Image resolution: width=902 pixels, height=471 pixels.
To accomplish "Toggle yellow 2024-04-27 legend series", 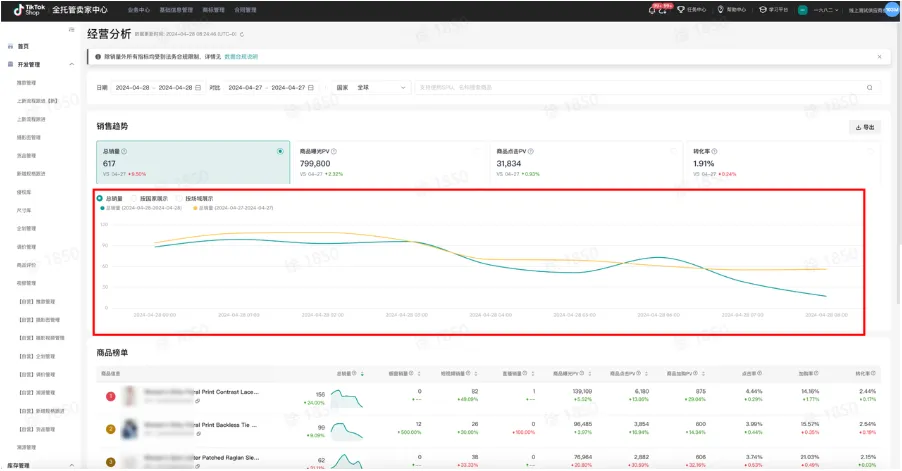I will (234, 208).
